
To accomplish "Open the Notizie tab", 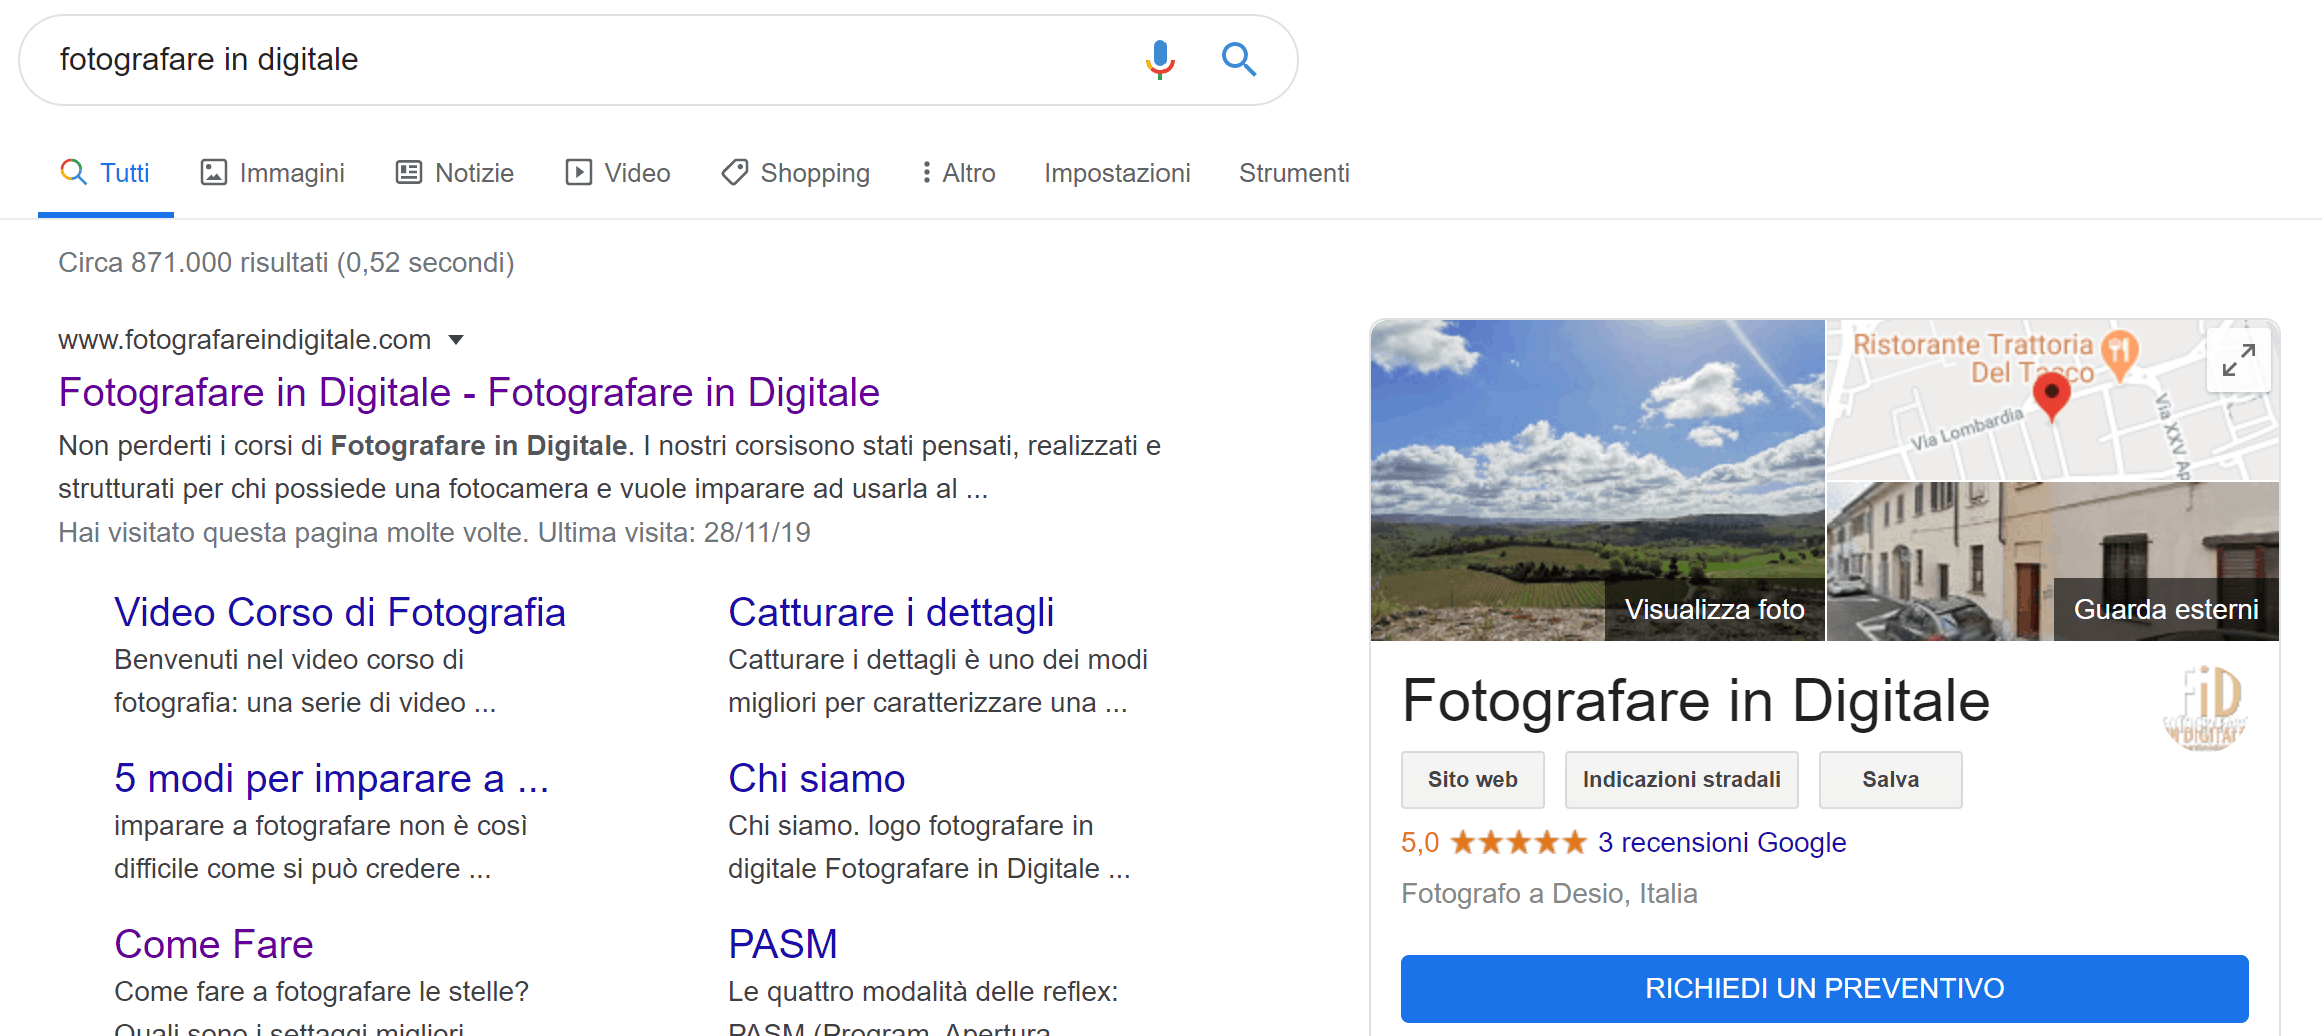I will (x=455, y=173).
